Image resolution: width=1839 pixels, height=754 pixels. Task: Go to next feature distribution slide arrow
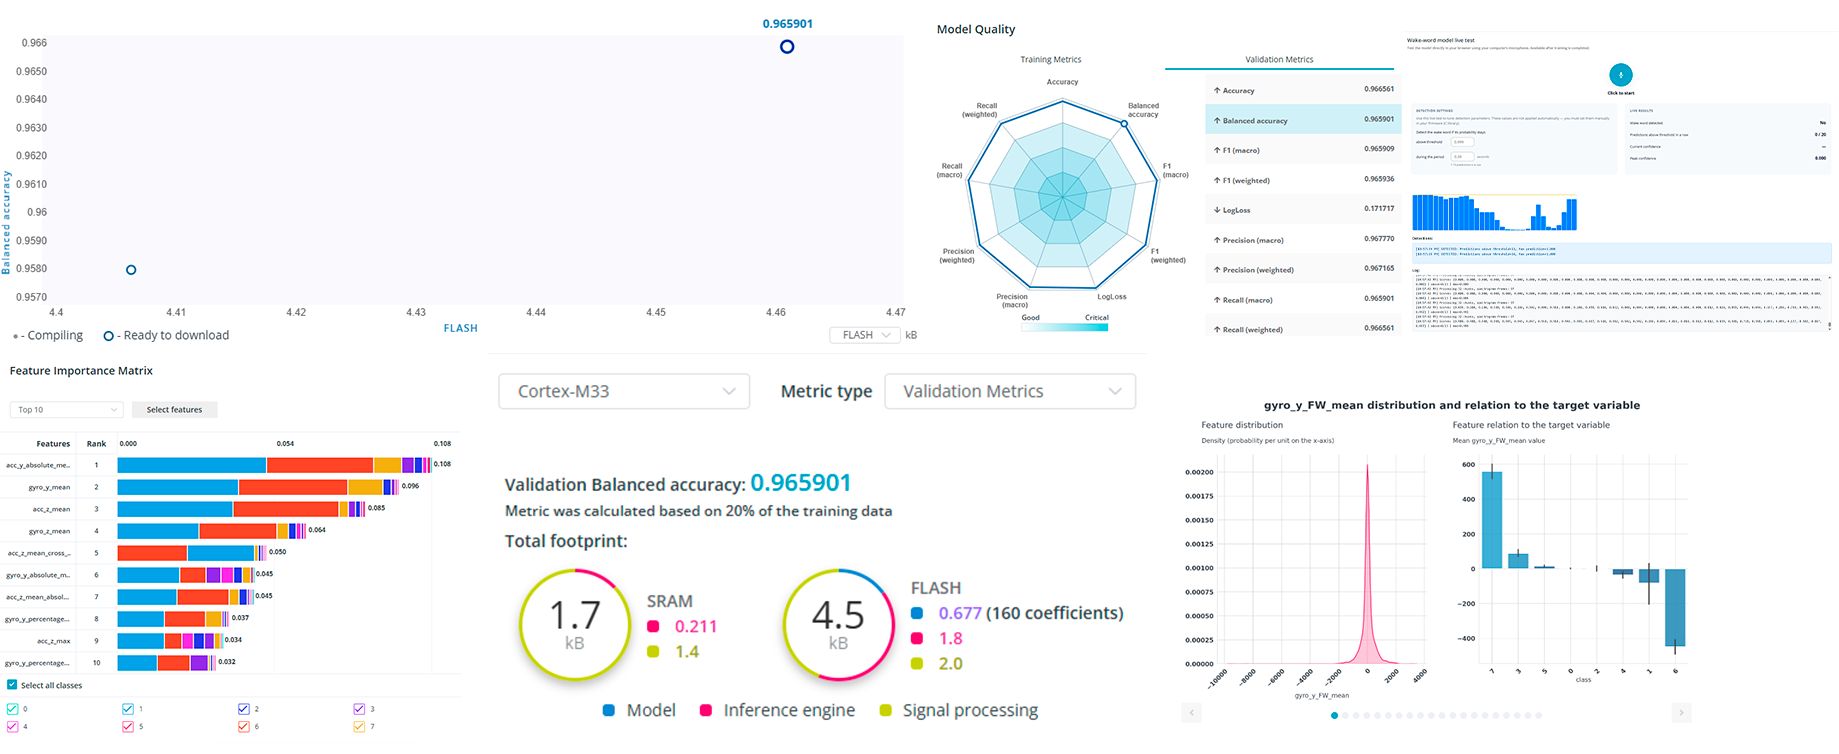1681,712
